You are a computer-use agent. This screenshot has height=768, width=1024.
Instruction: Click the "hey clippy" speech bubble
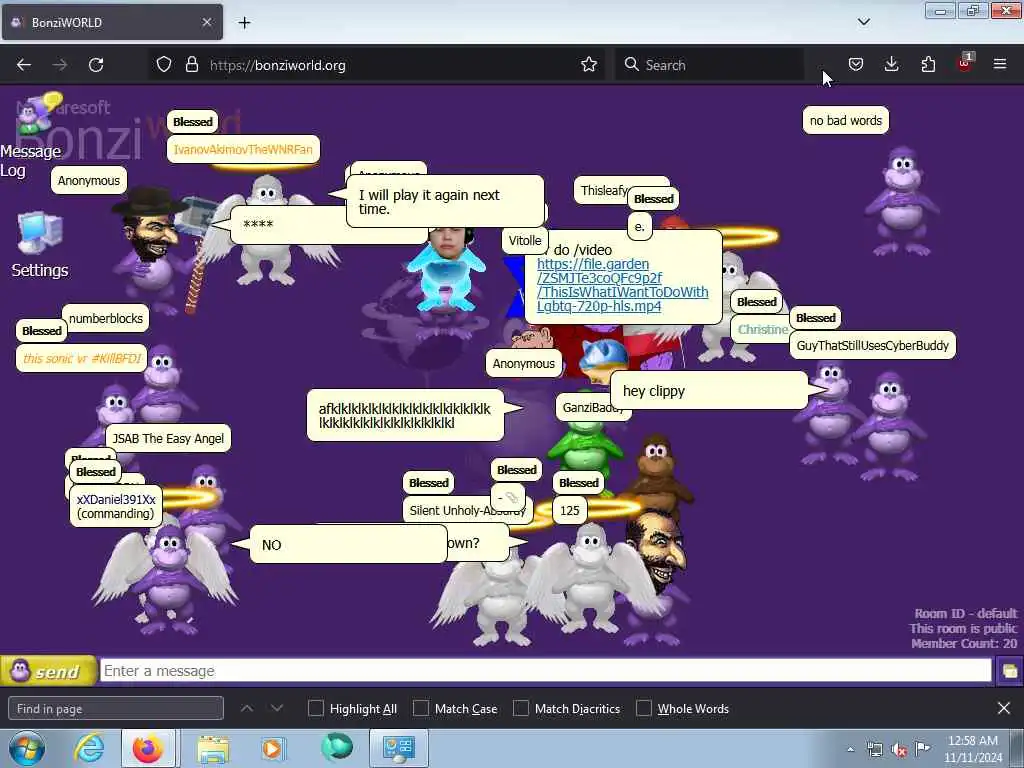click(x=710, y=391)
